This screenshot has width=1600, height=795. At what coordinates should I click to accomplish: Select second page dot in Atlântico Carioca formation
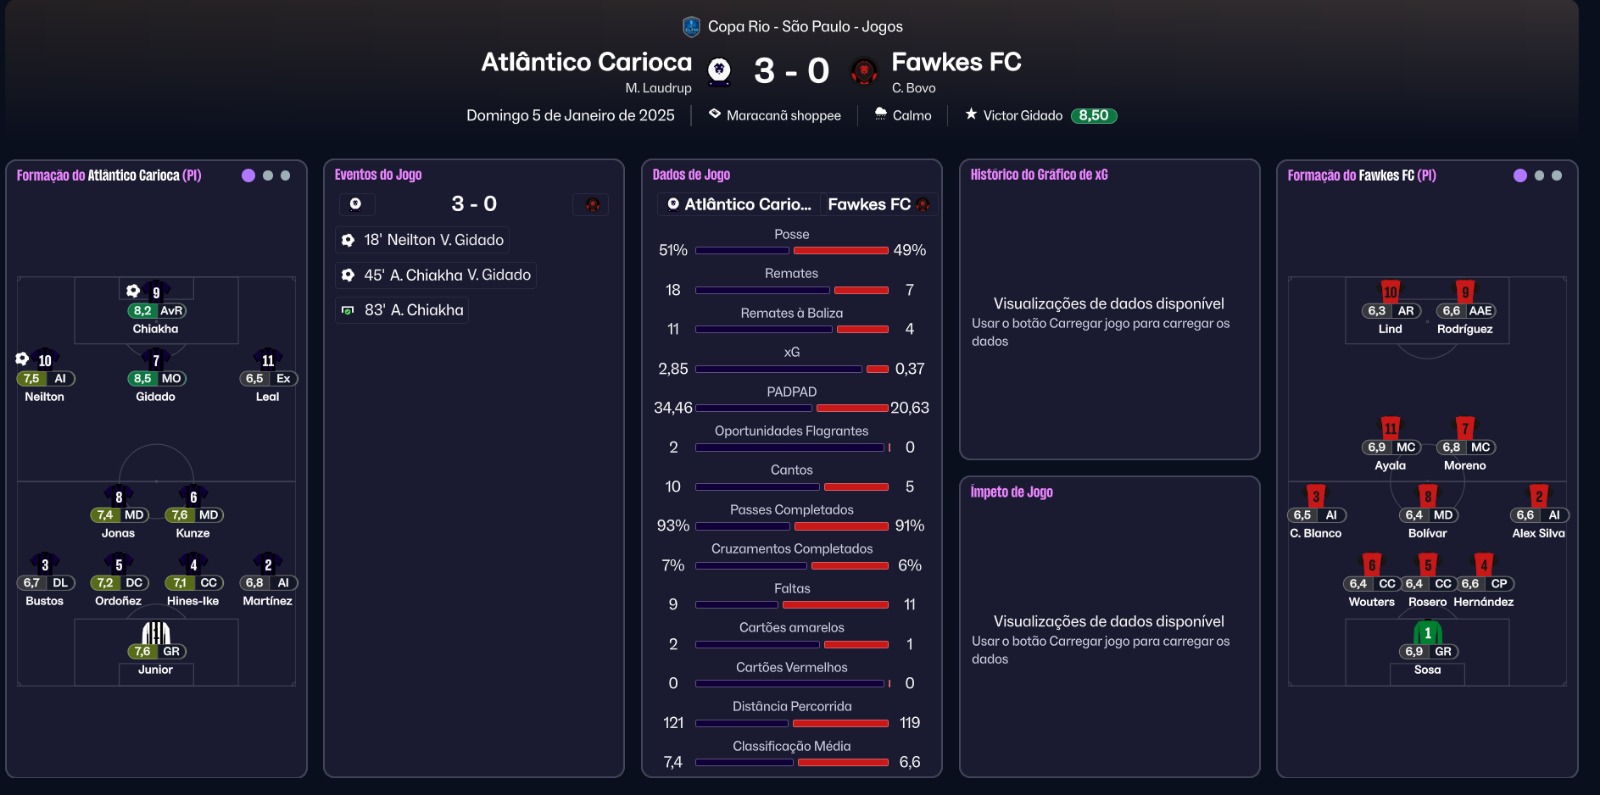267,175
